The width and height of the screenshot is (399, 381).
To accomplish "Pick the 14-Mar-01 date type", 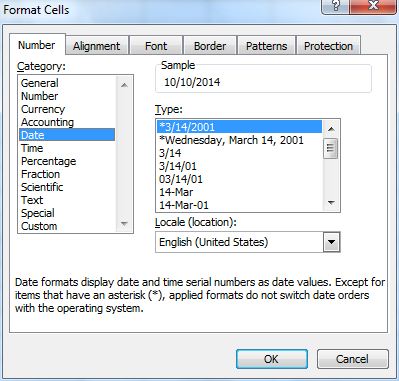I will click(239, 205).
